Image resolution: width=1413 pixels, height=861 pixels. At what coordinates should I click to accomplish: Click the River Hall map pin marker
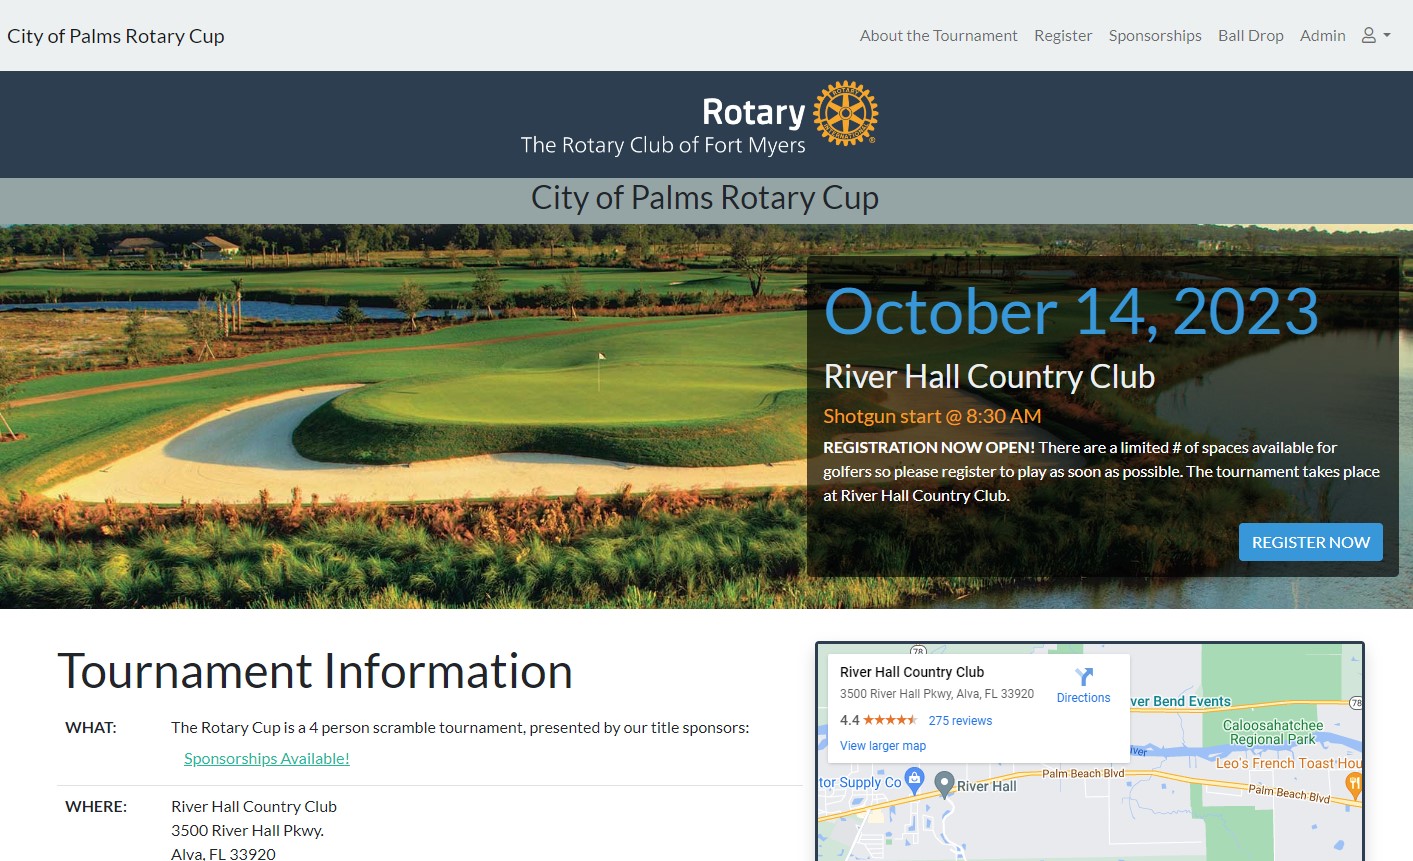pos(944,784)
